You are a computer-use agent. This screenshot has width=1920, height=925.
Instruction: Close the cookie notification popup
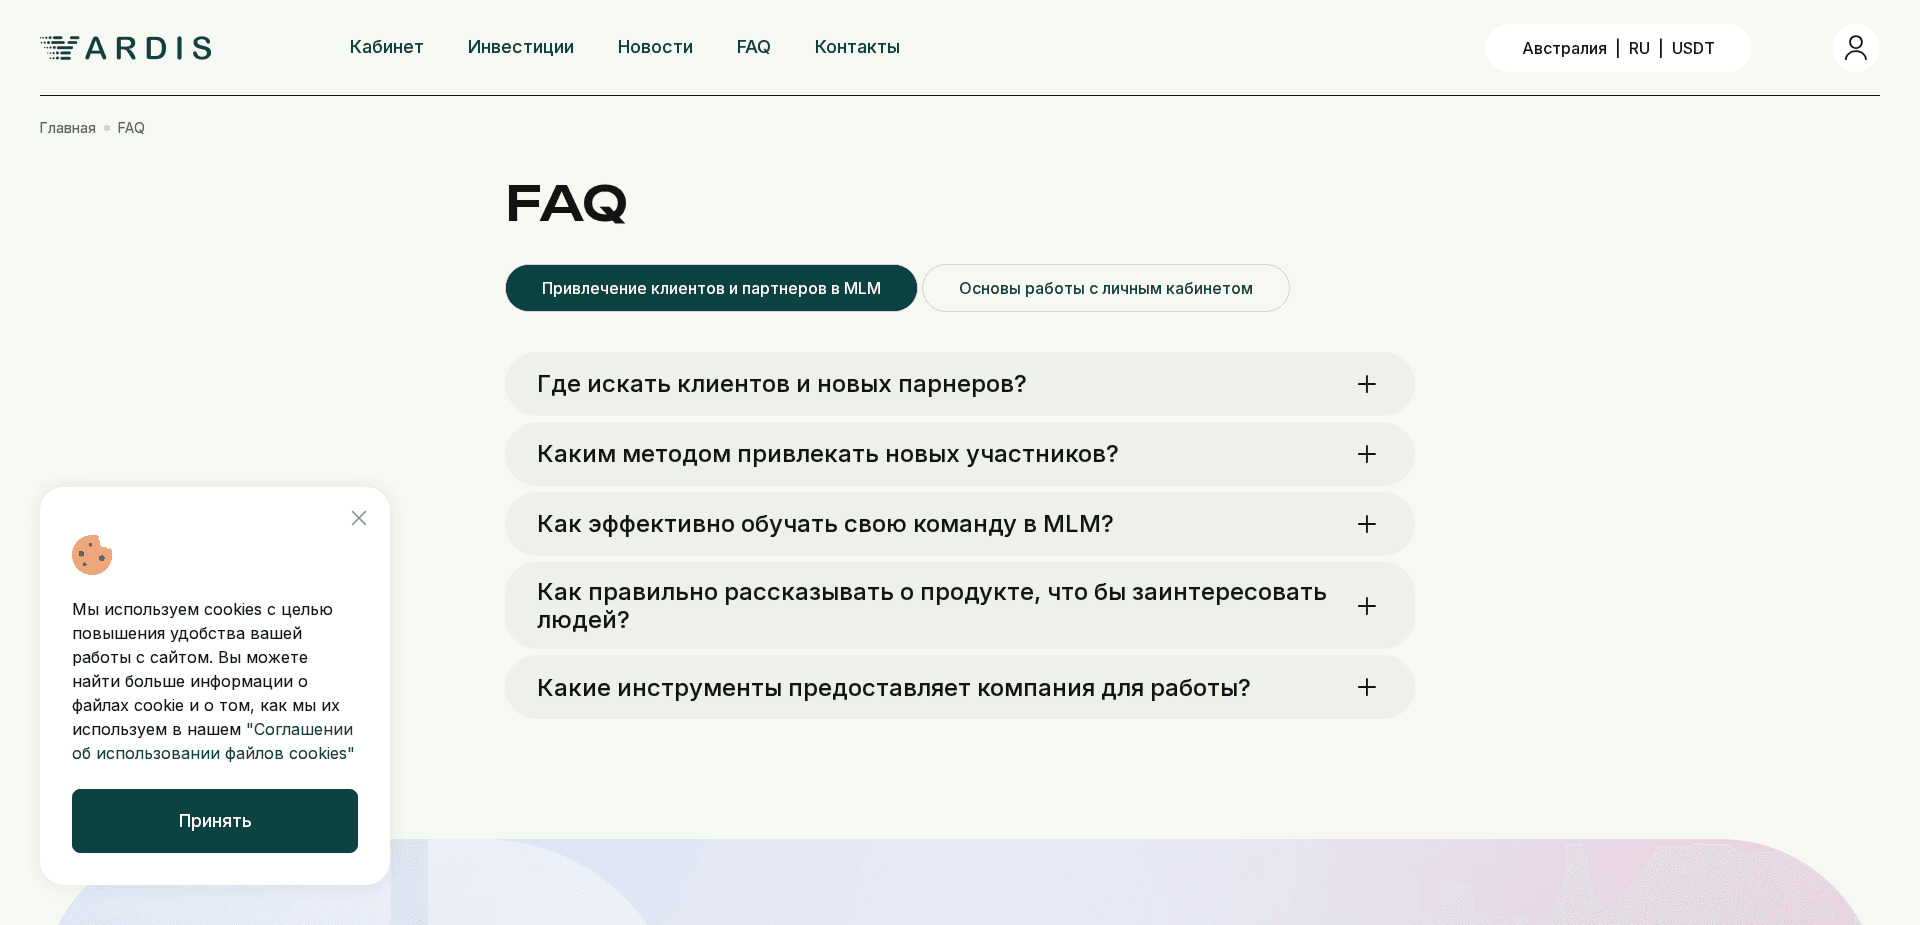[x=359, y=518]
